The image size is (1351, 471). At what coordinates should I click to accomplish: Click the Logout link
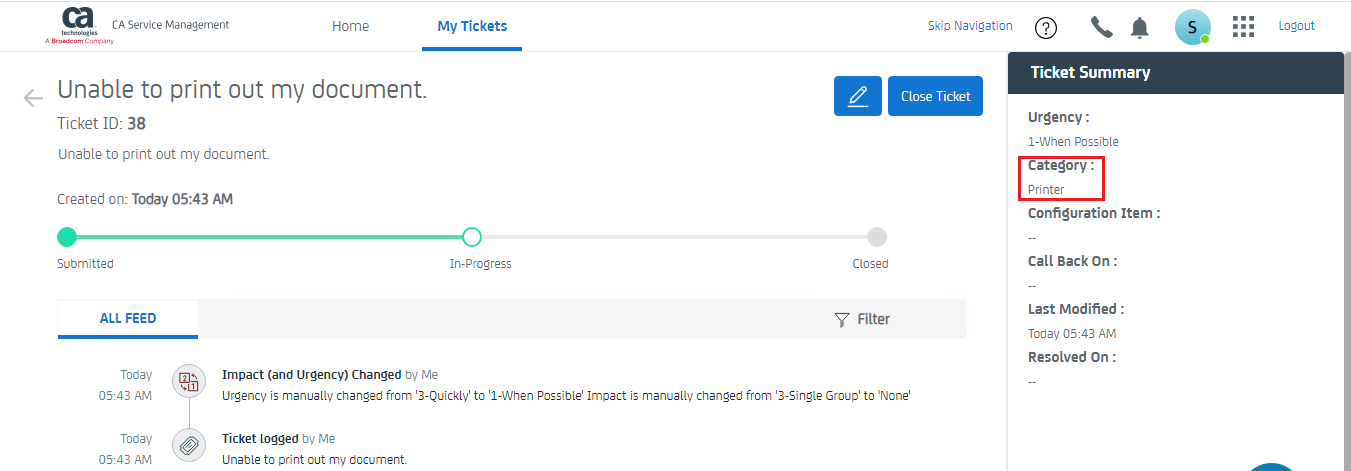click(x=1296, y=26)
